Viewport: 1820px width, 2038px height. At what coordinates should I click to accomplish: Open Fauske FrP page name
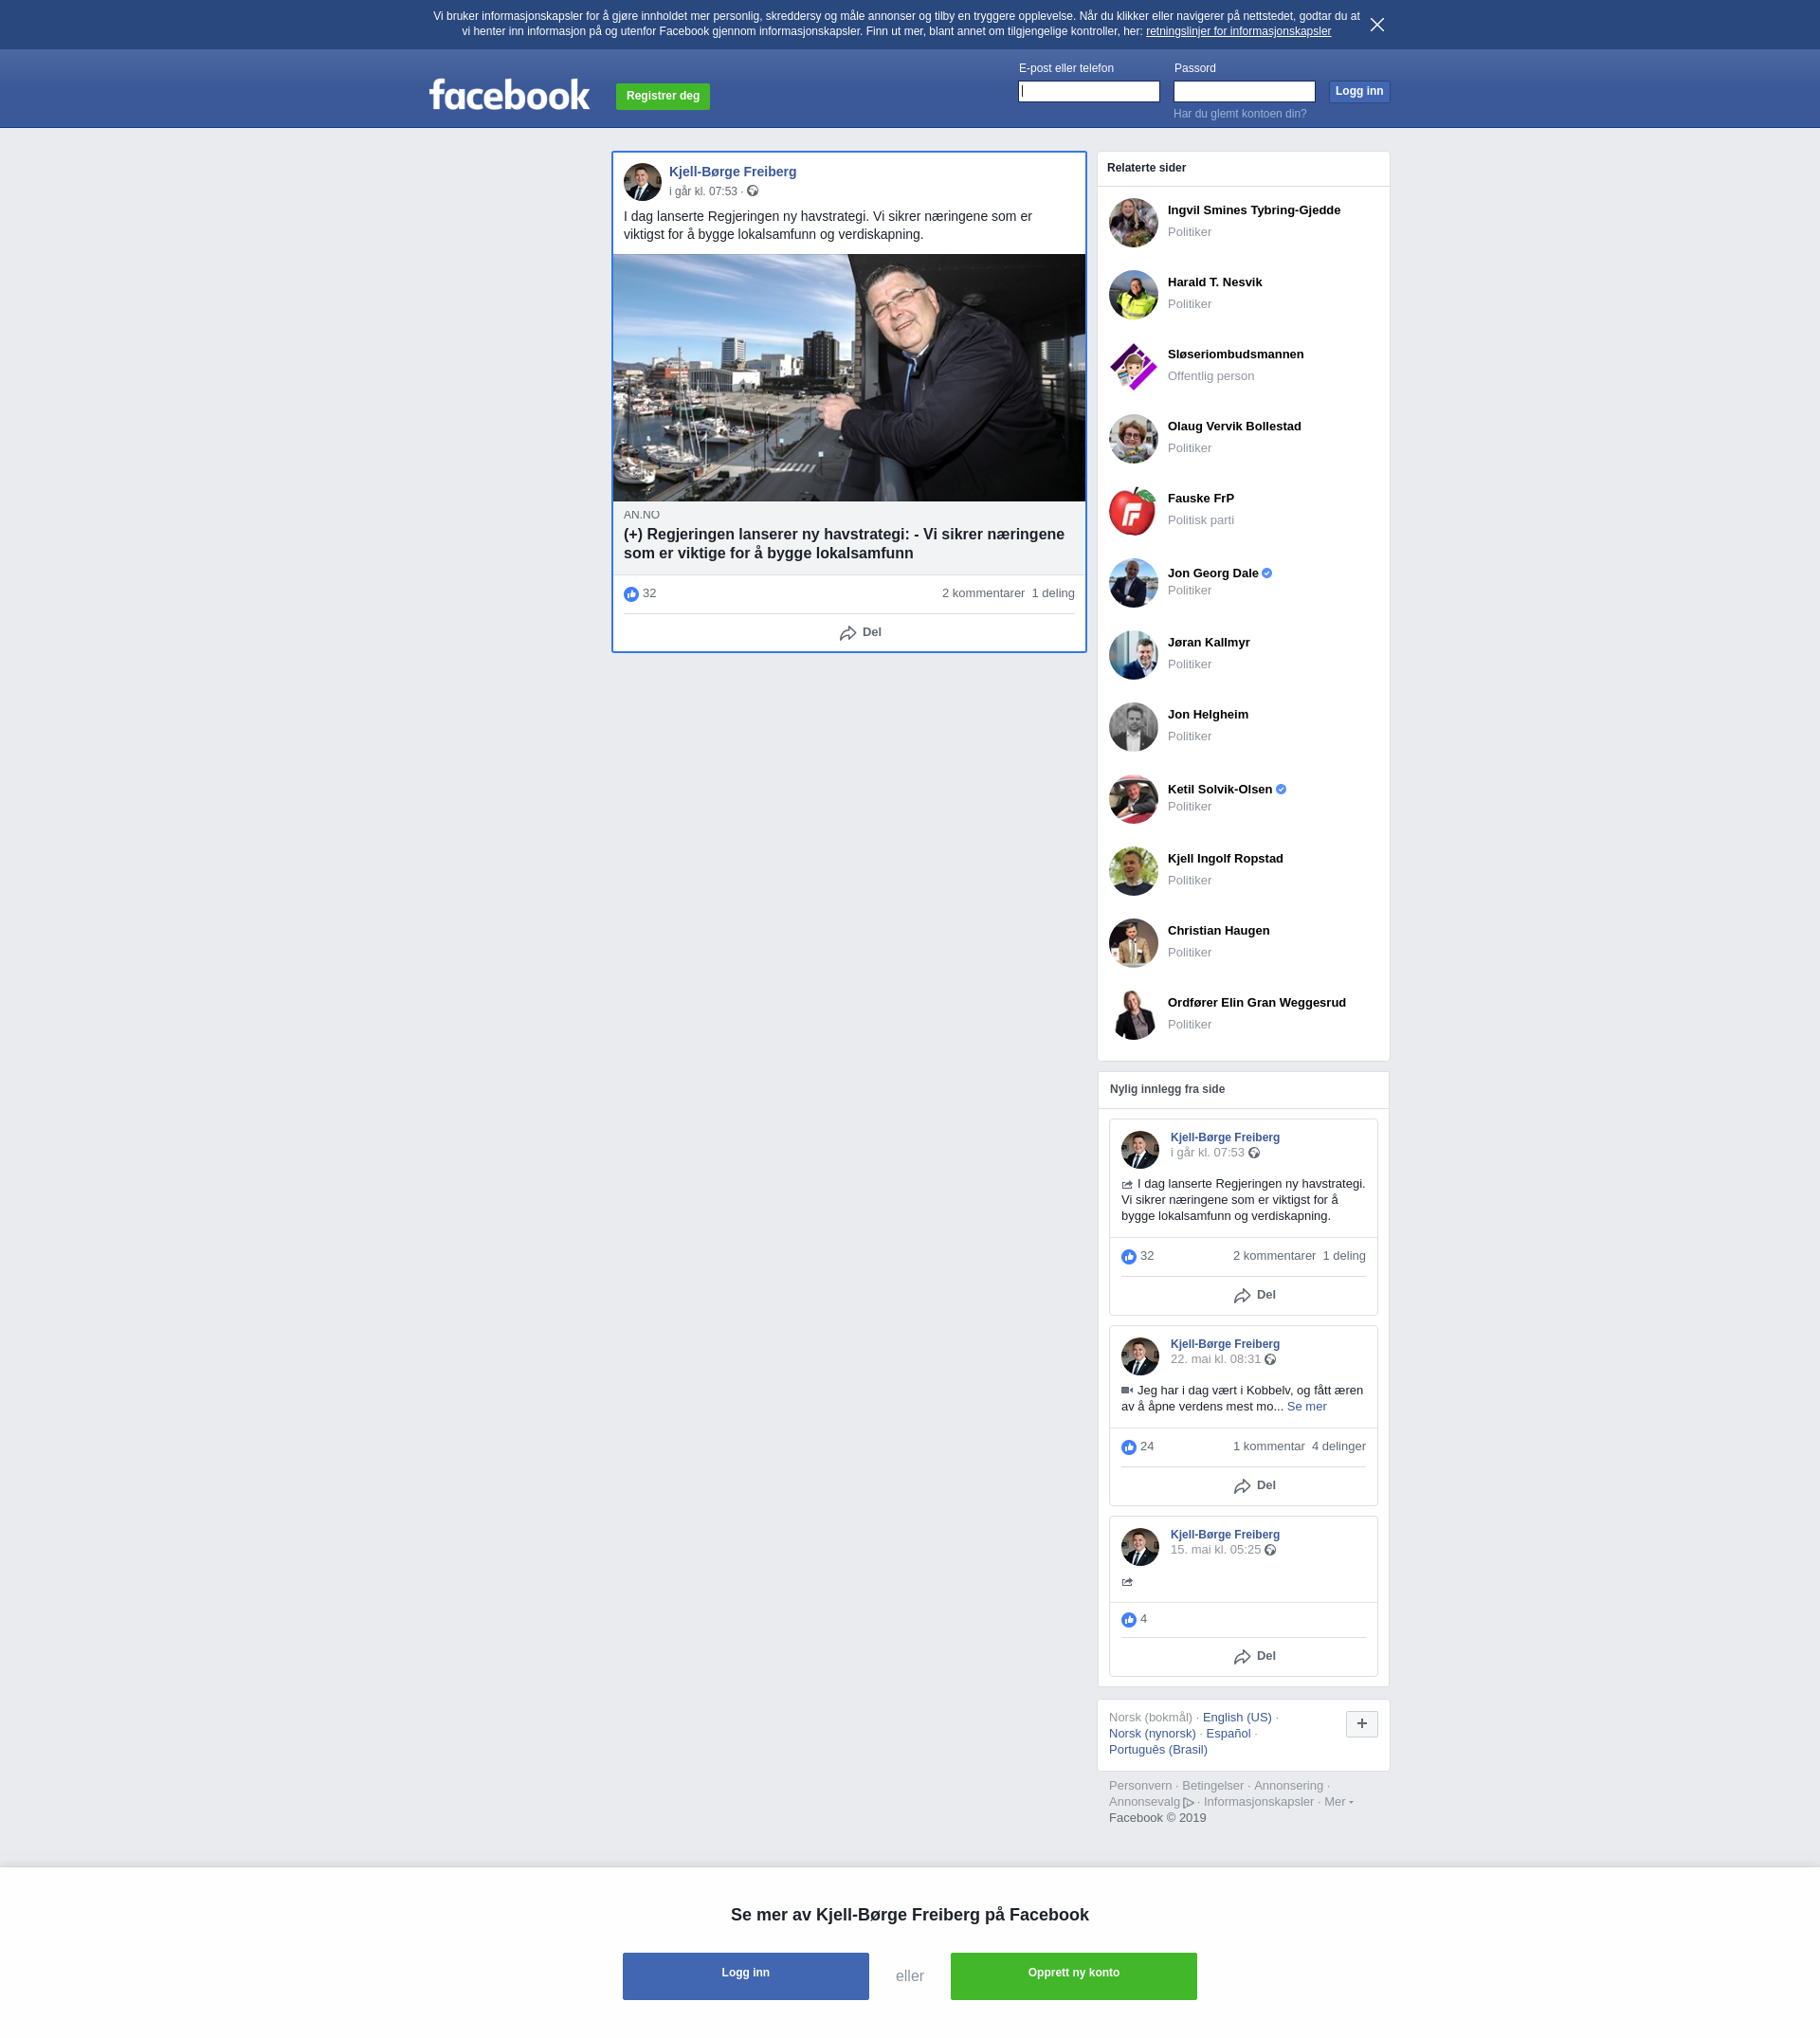coord(1200,498)
